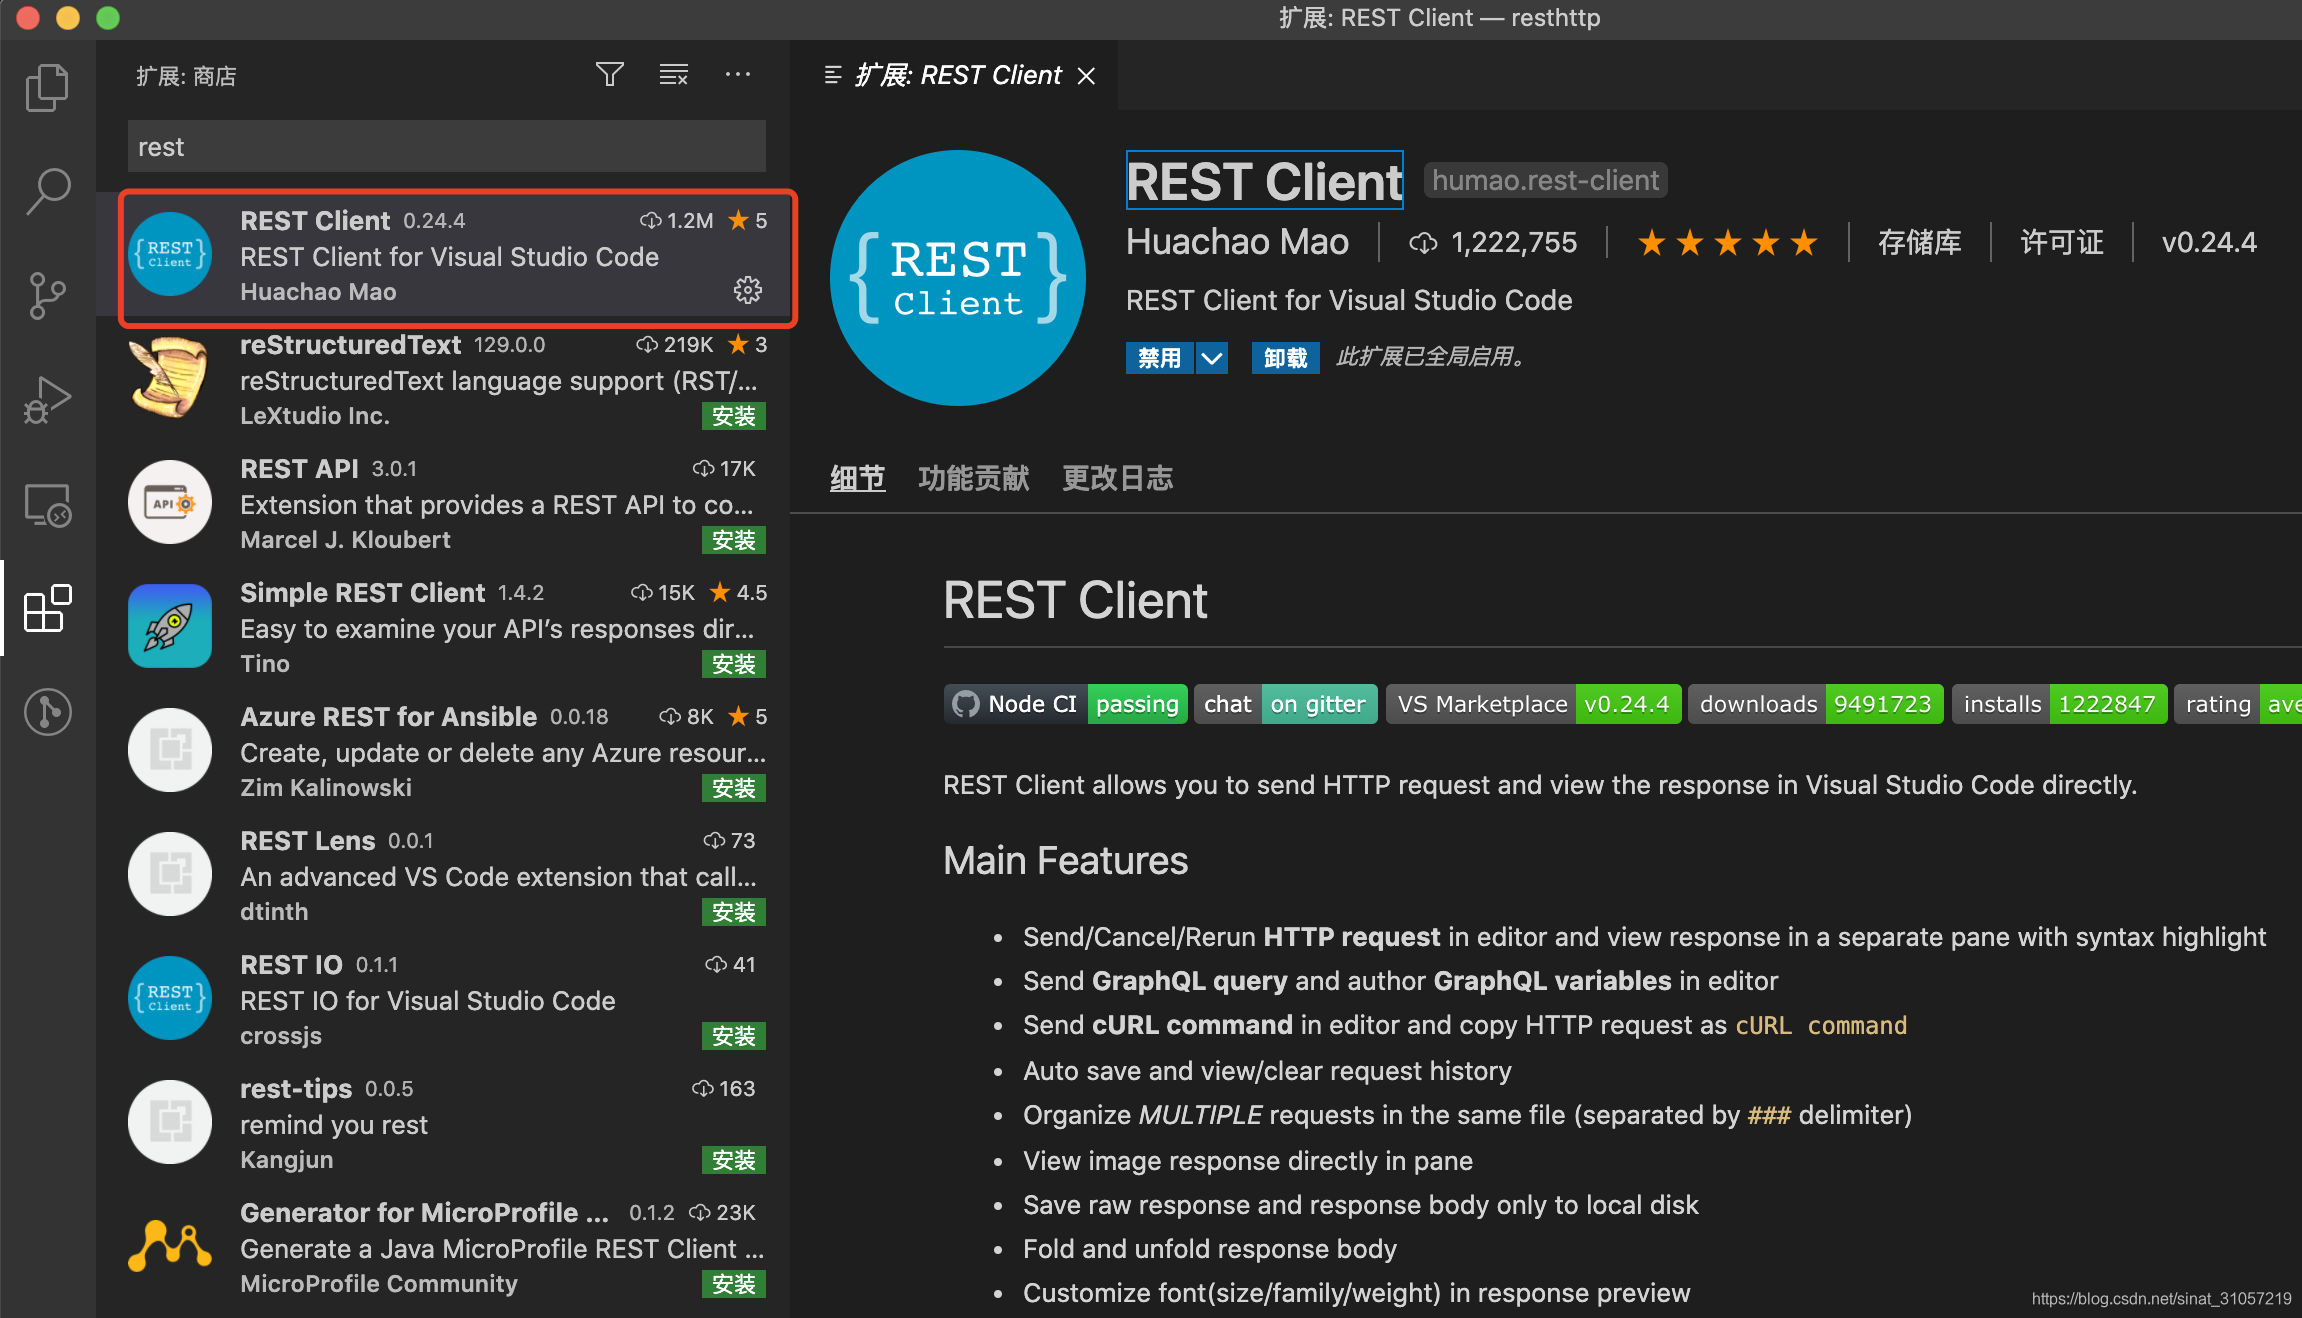Expand the disable button dropdown arrow
Viewport: 2302px width, 1318px height.
[x=1211, y=358]
